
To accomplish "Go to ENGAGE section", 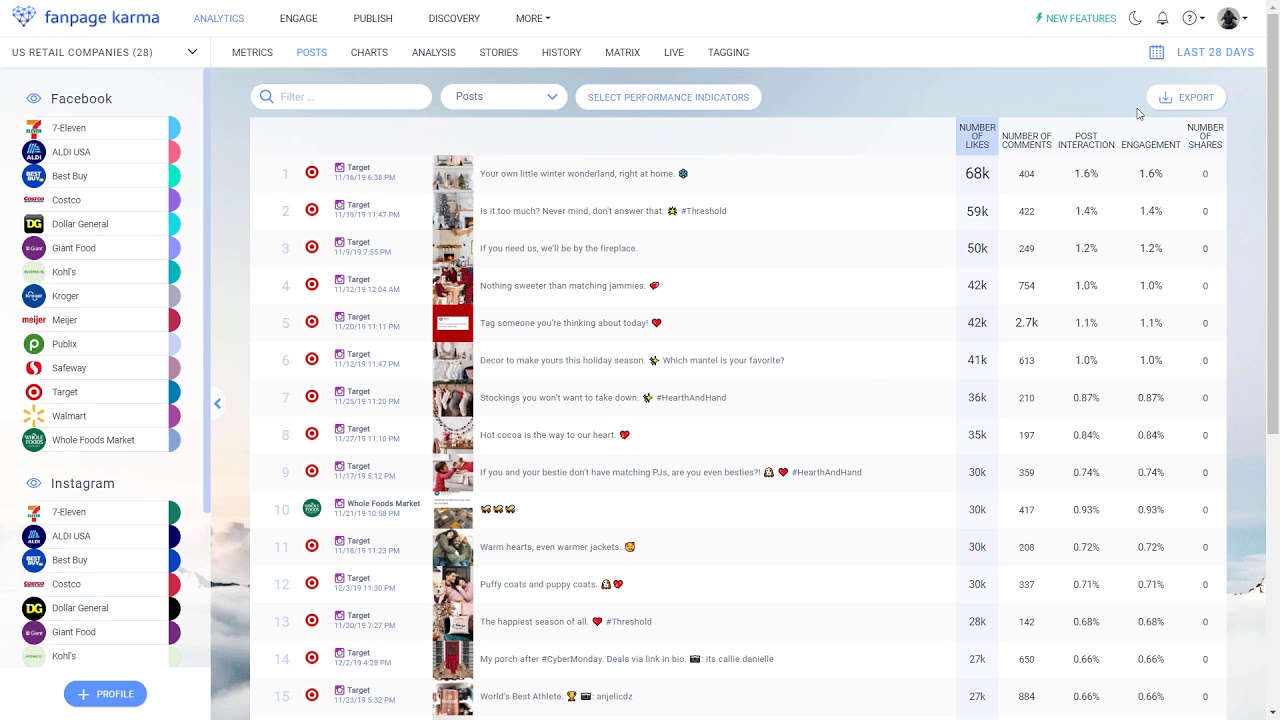I will pyautogui.click(x=298, y=18).
